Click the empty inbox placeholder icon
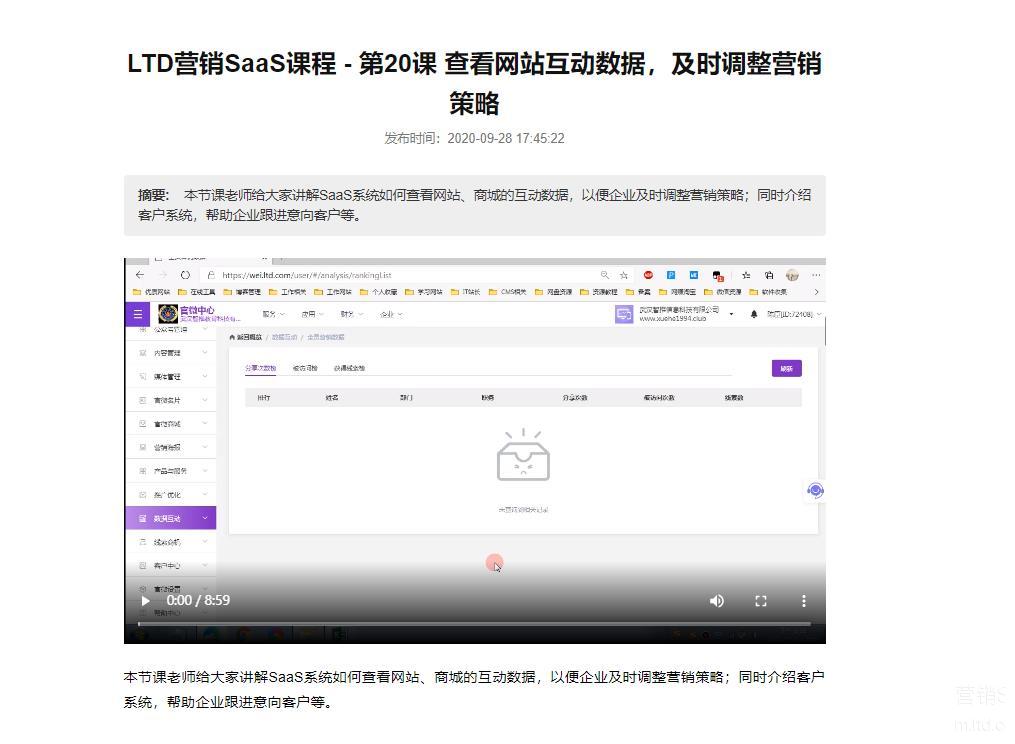Viewport: 1015px width, 744px height. point(523,456)
